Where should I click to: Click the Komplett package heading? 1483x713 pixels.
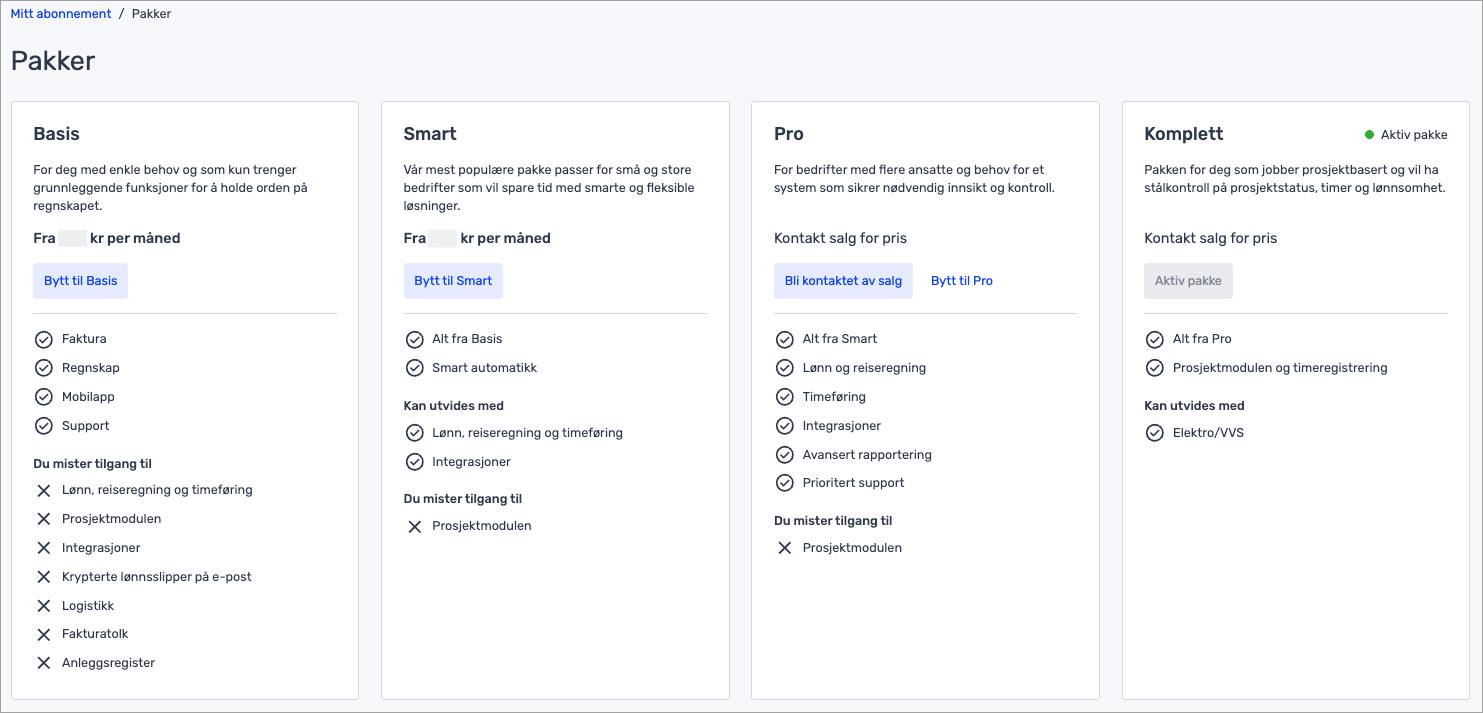coord(1184,134)
